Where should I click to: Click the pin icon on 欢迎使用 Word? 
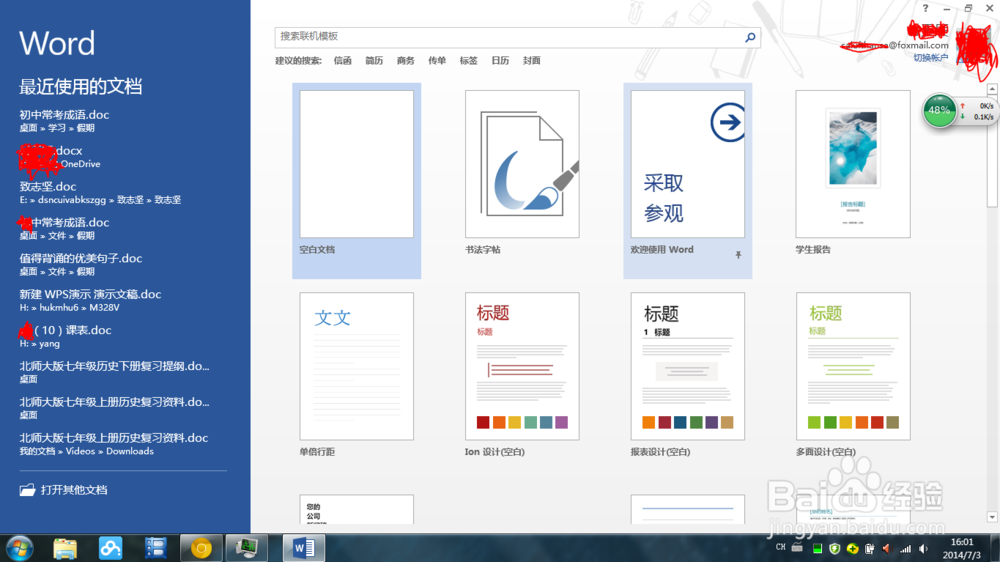tap(738, 255)
